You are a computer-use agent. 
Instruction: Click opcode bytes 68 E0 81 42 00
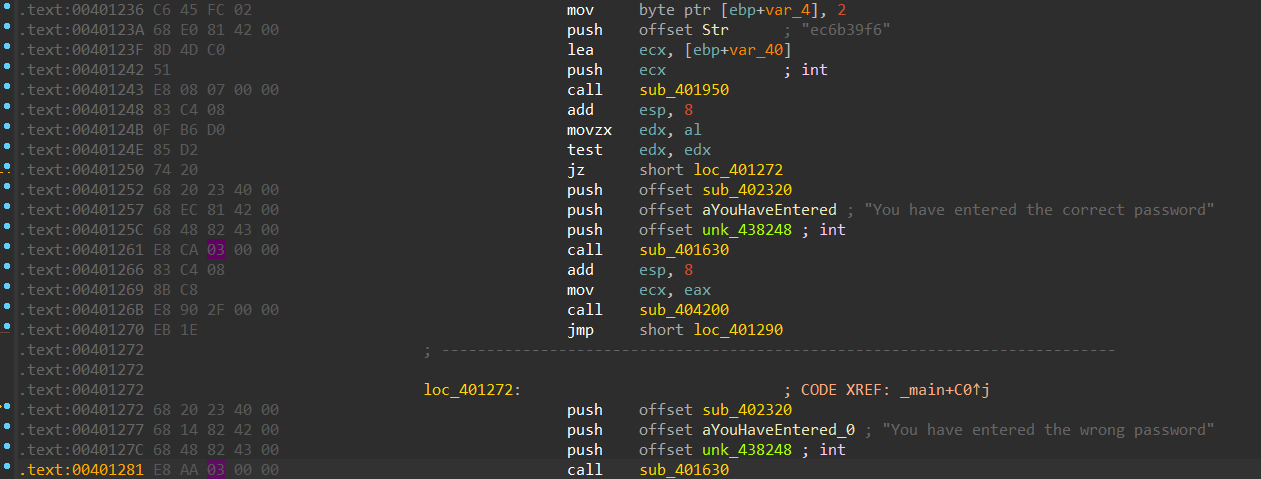tap(217, 30)
